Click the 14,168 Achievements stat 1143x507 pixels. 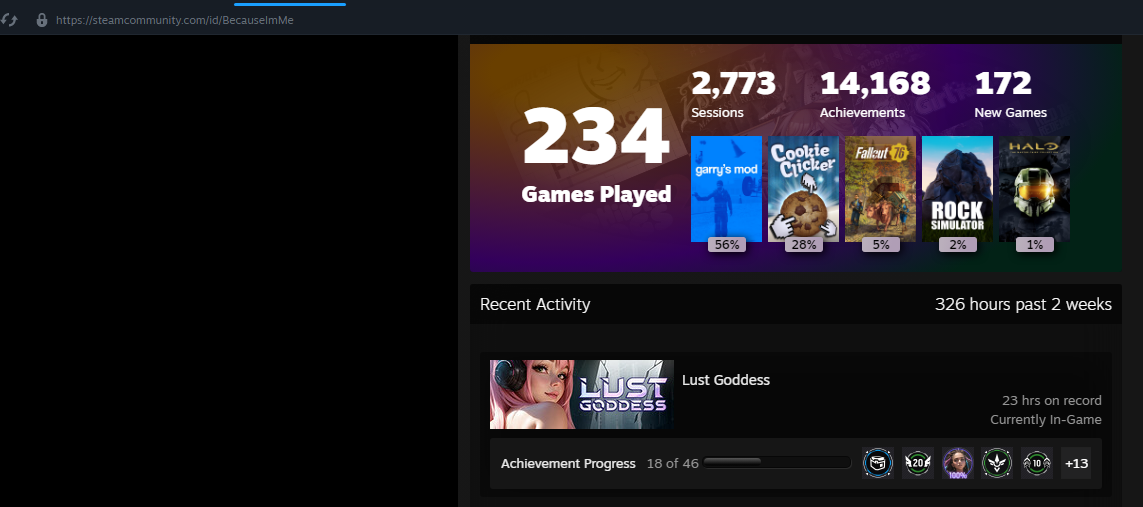tap(875, 95)
